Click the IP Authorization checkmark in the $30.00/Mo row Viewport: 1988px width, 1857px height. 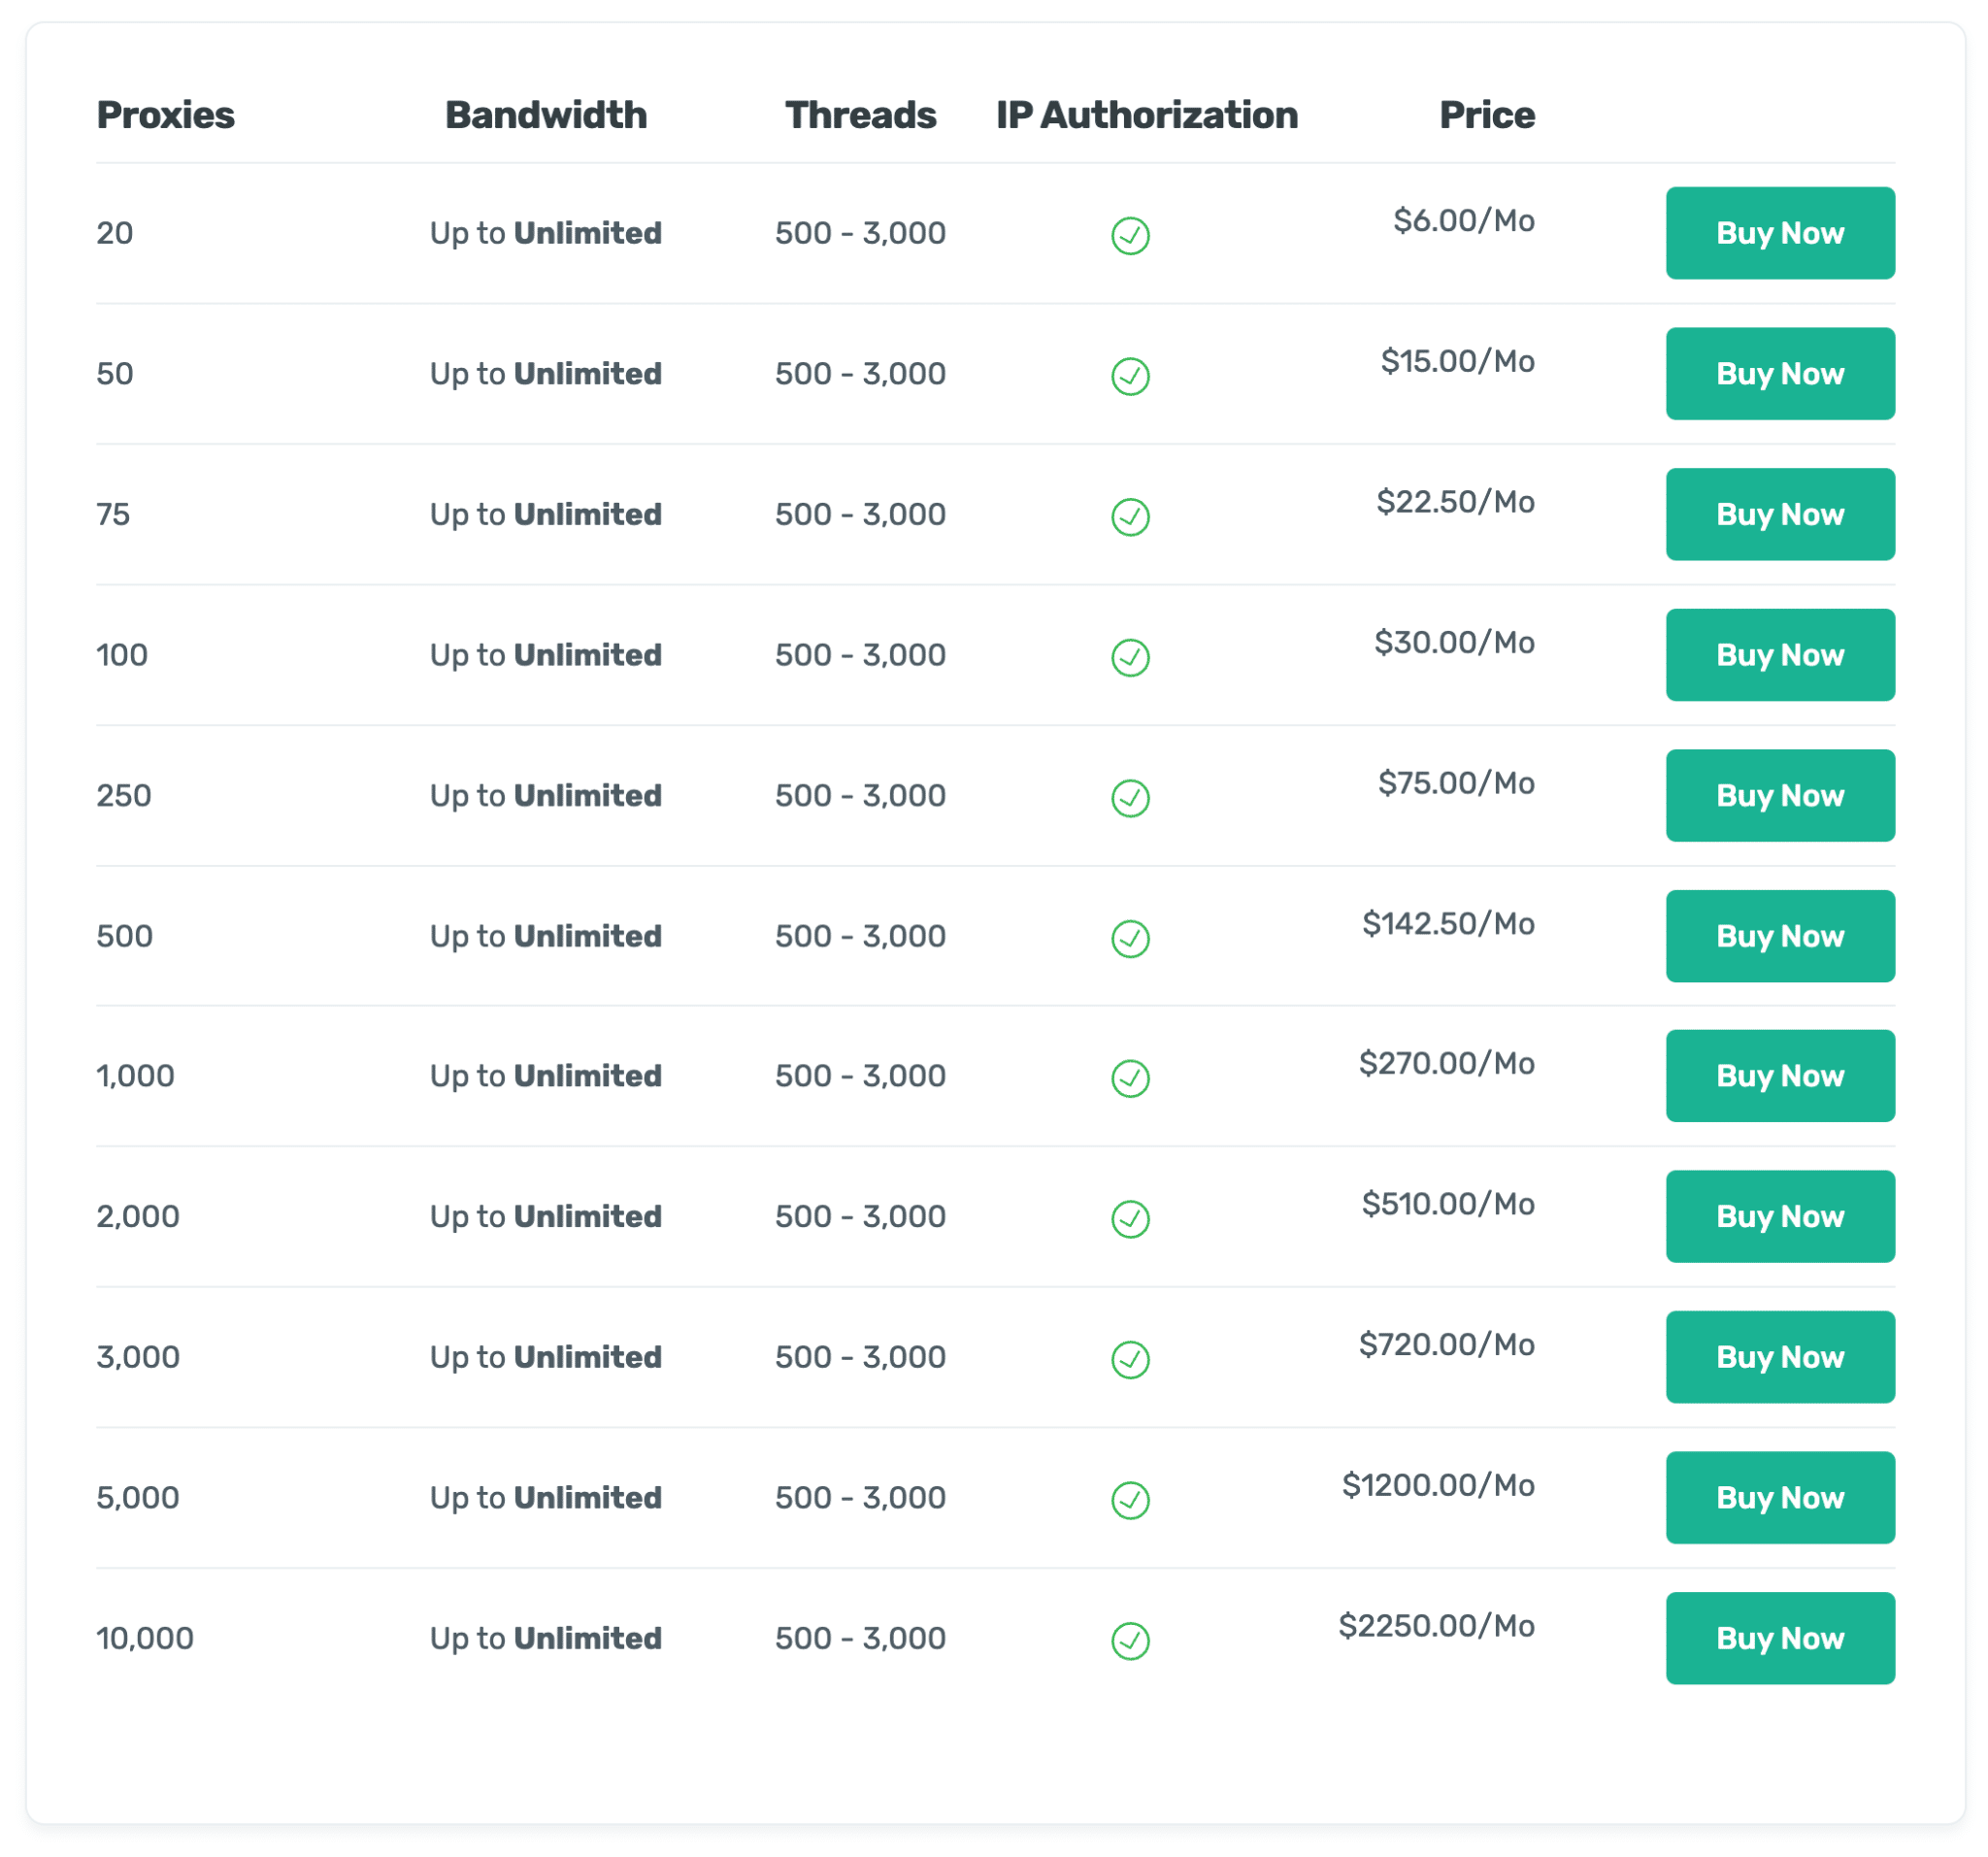coord(1130,658)
